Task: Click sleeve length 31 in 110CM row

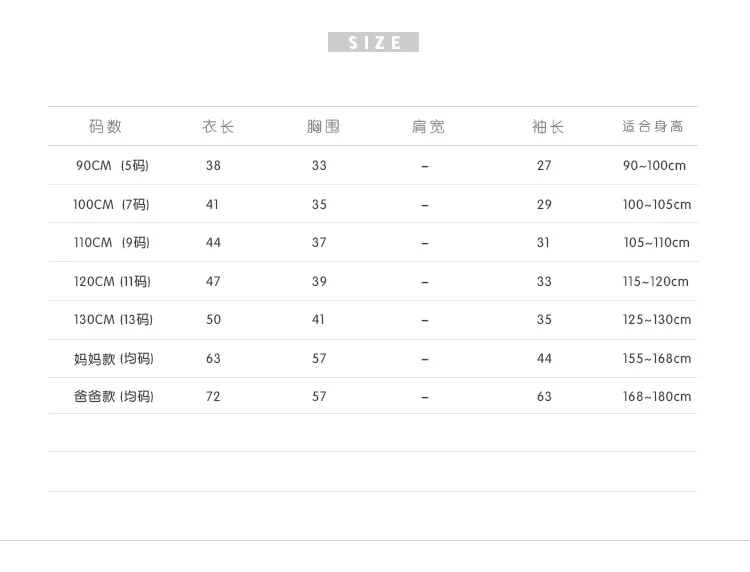Action: 543,242
